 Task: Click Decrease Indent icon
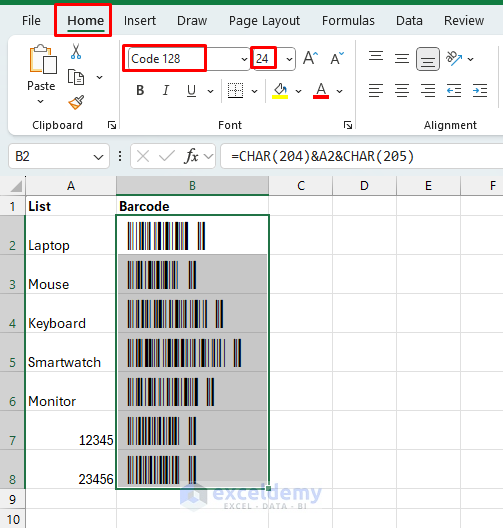point(454,91)
